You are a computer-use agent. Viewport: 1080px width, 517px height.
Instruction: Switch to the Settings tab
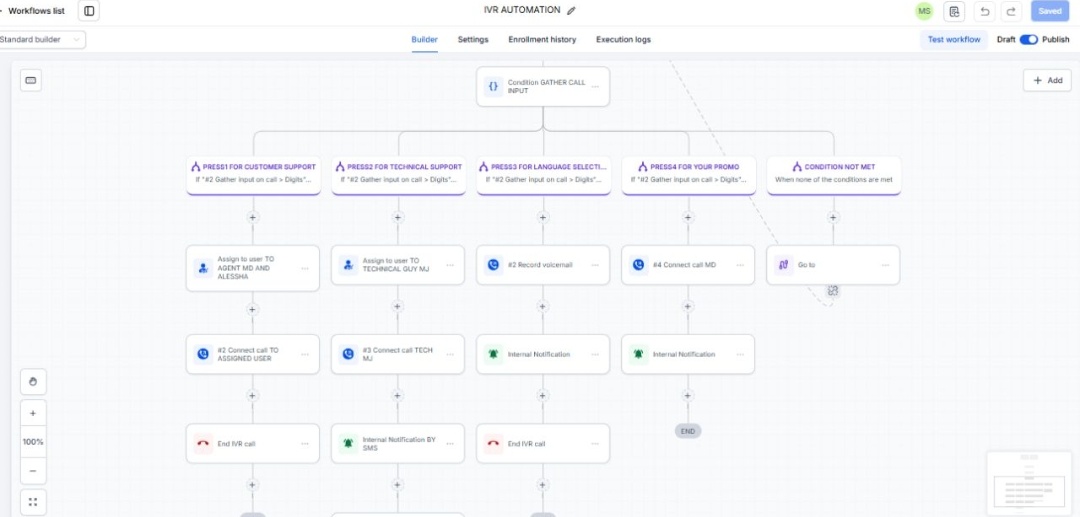(473, 39)
